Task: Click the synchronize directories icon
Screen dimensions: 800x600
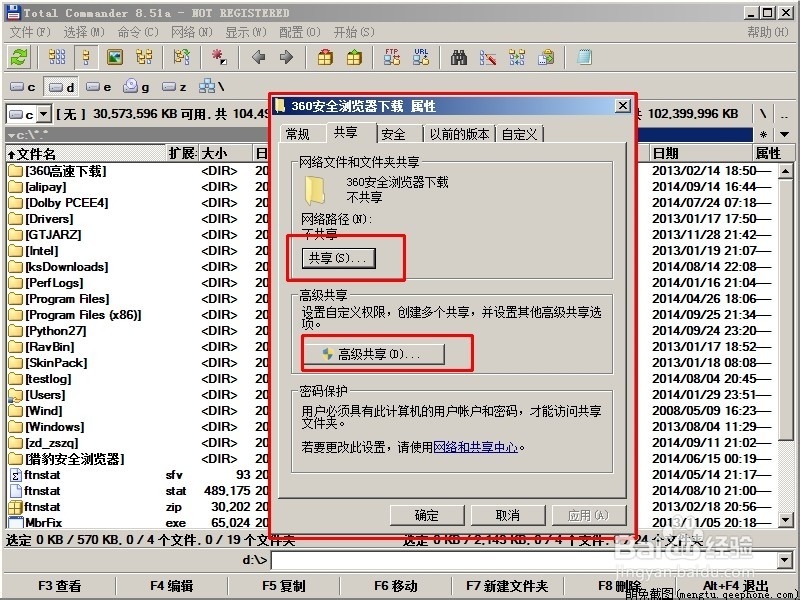Action: pyautogui.click(x=517, y=57)
